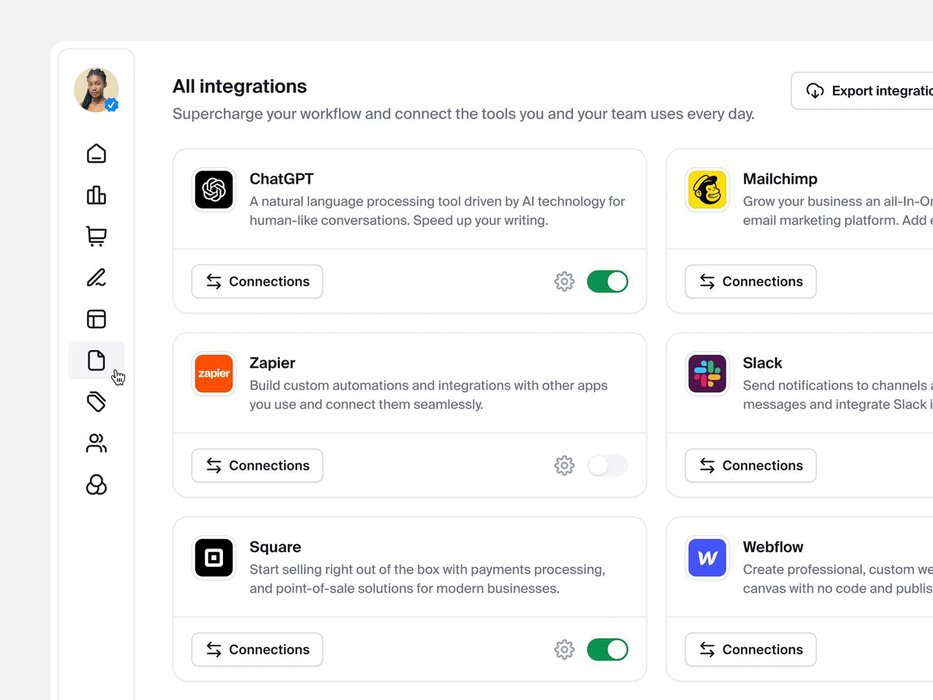Open Slack Connections button
This screenshot has height=700, width=933.
(x=750, y=465)
